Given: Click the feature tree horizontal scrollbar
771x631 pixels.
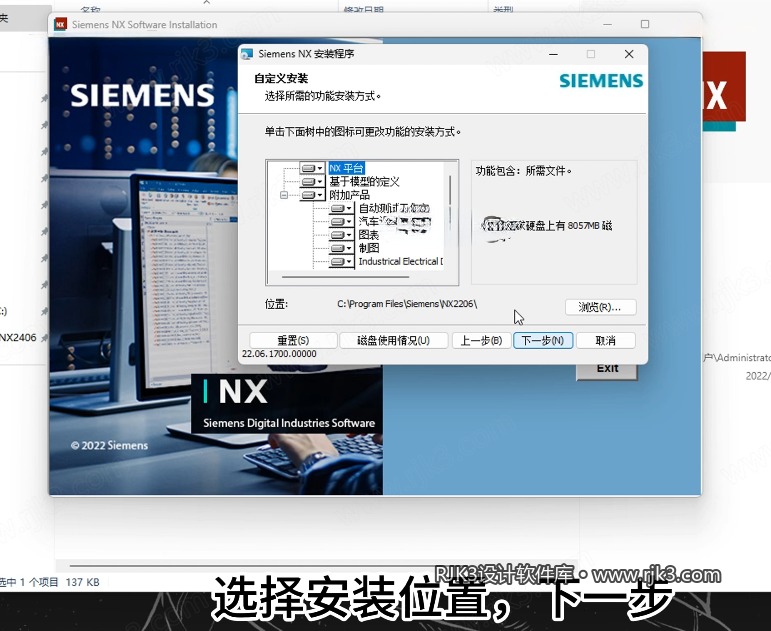Looking at the screenshot, I should (345, 277).
